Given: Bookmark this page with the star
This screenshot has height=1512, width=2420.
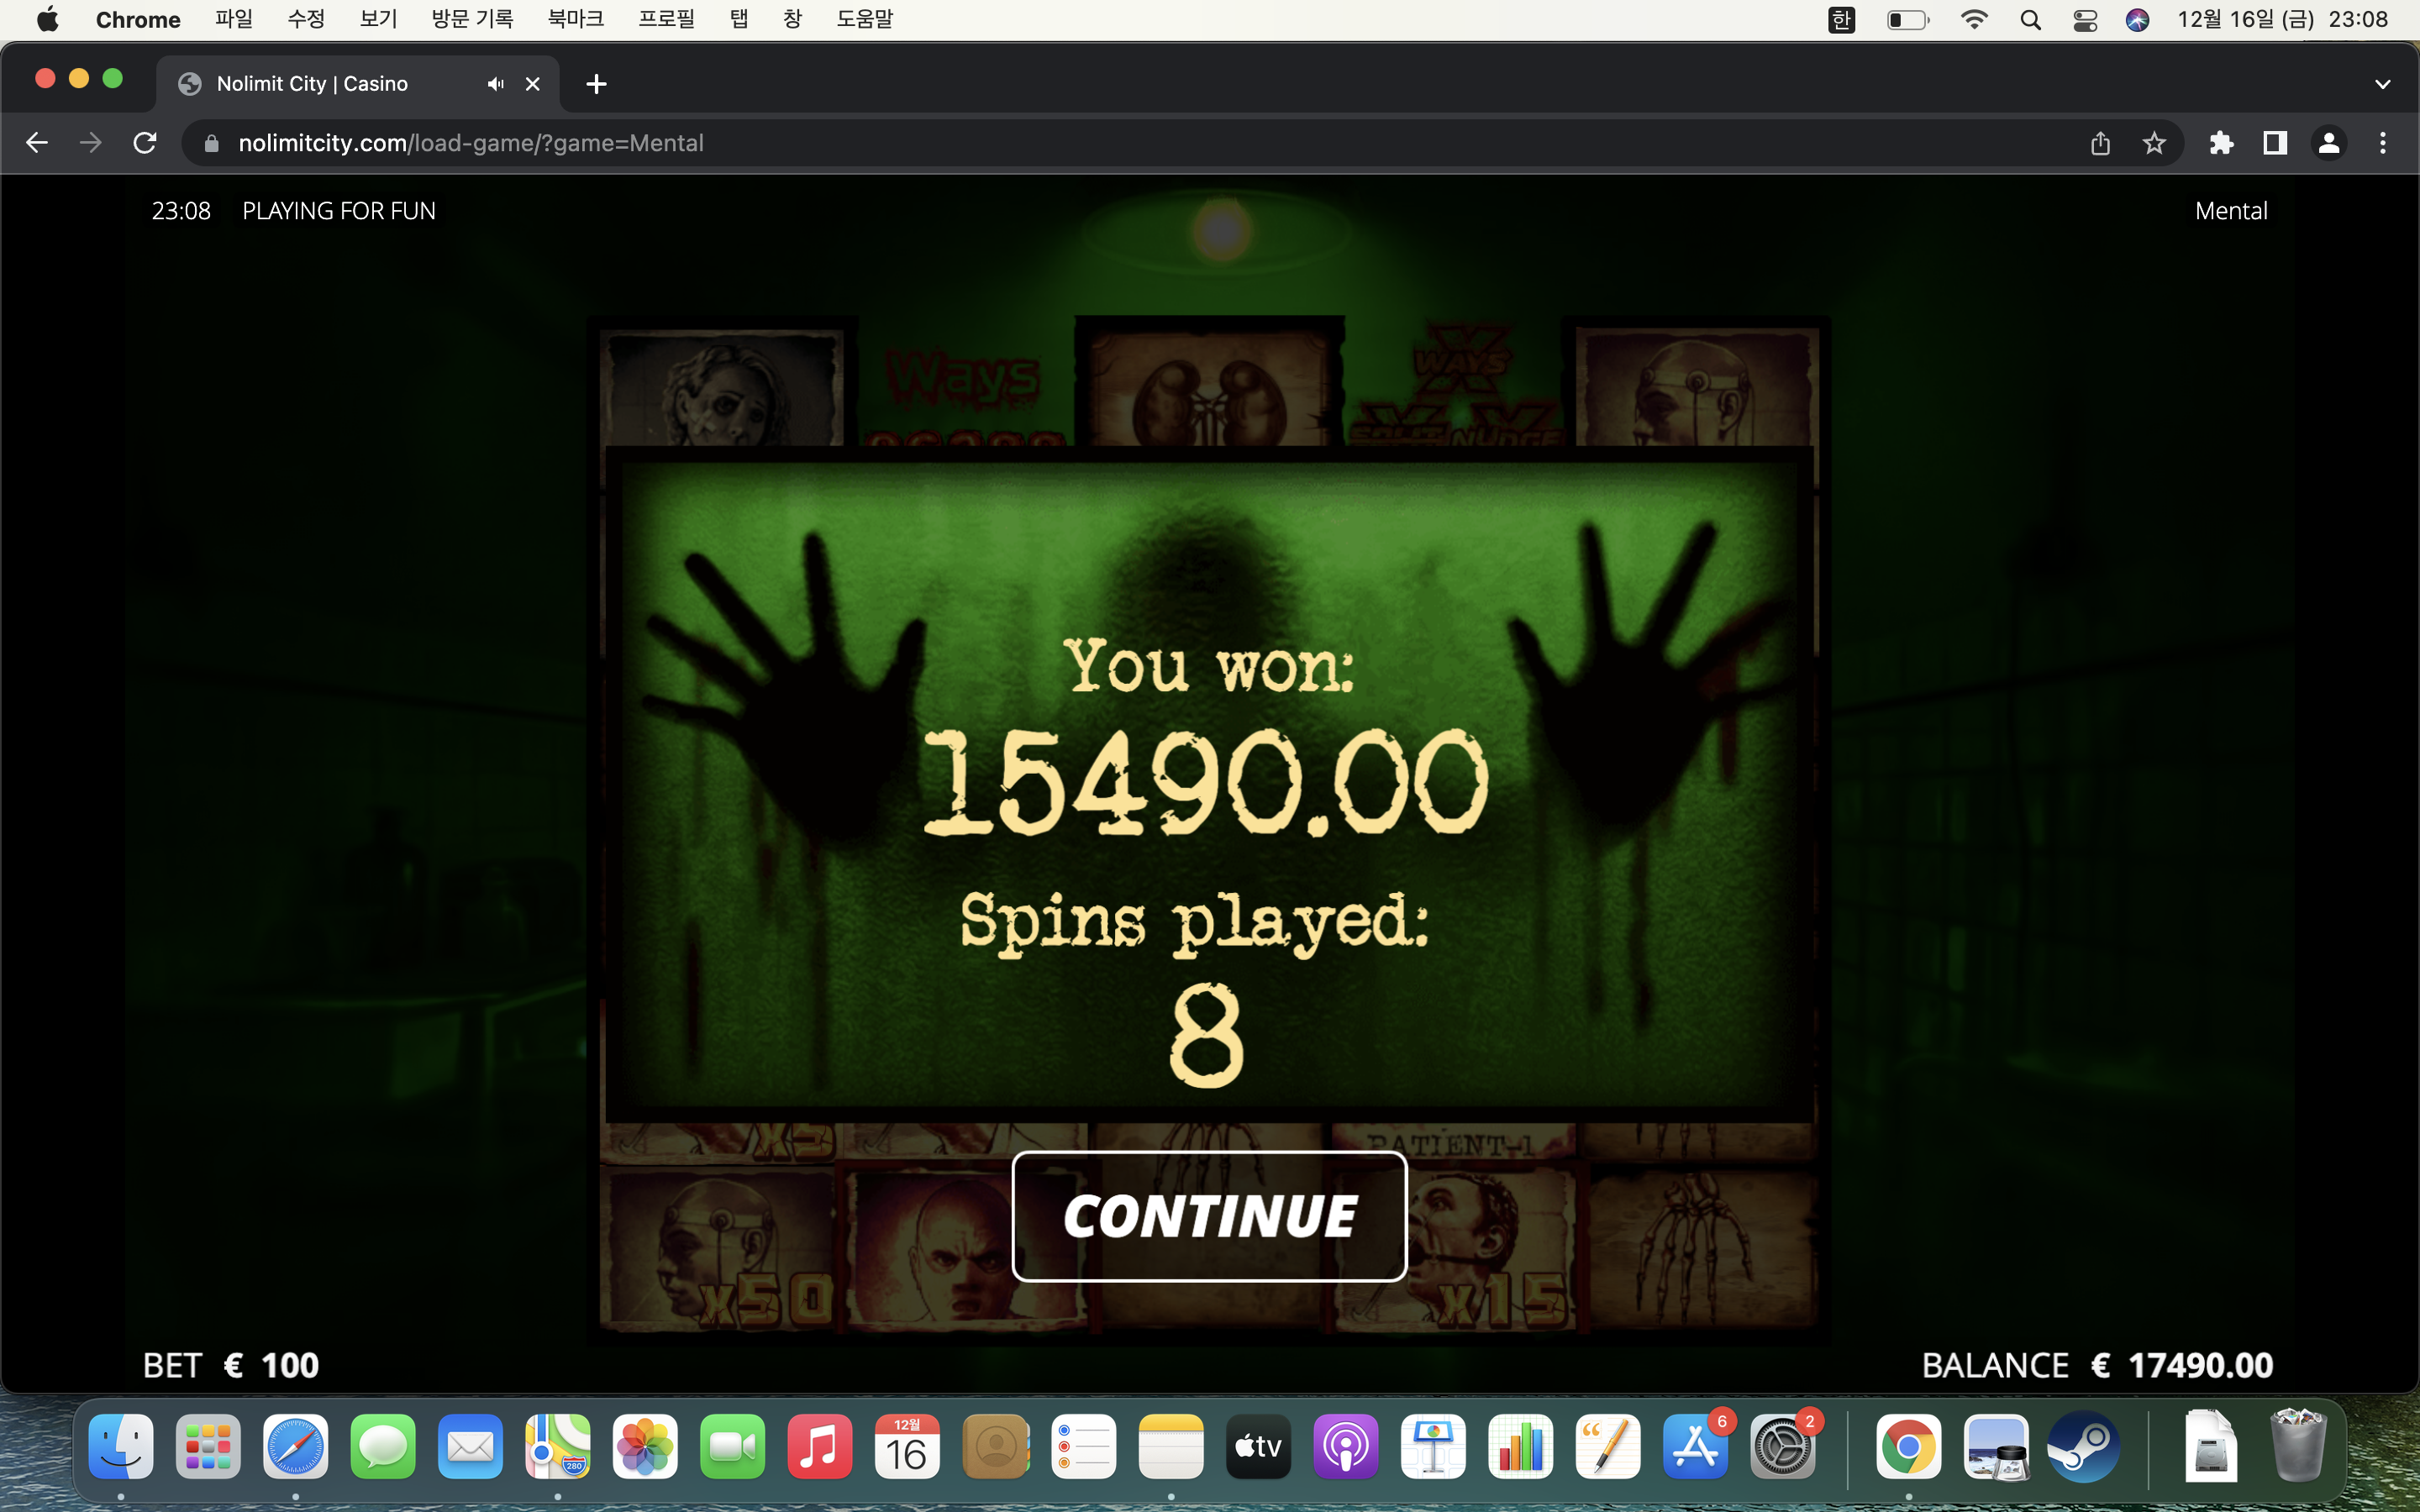Looking at the screenshot, I should [x=2154, y=143].
